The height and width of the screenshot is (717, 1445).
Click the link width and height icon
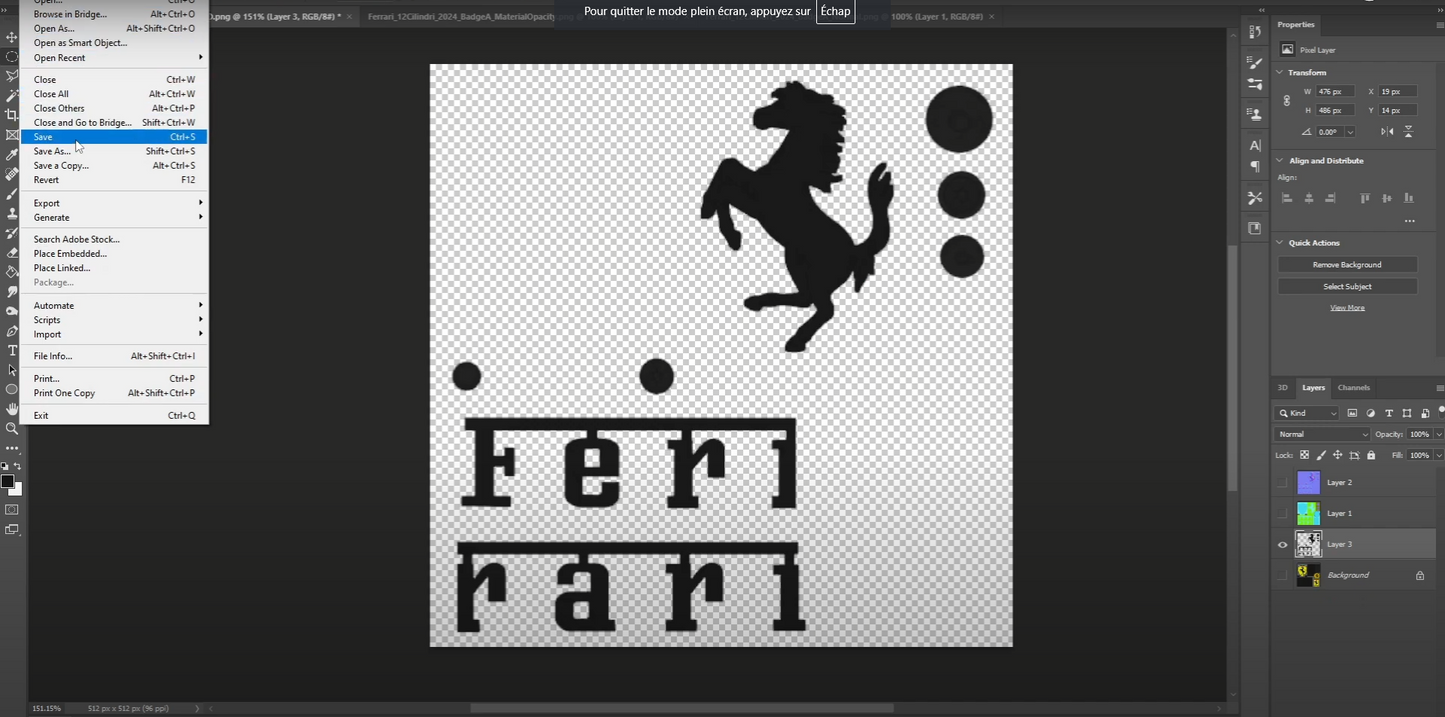click(1286, 101)
